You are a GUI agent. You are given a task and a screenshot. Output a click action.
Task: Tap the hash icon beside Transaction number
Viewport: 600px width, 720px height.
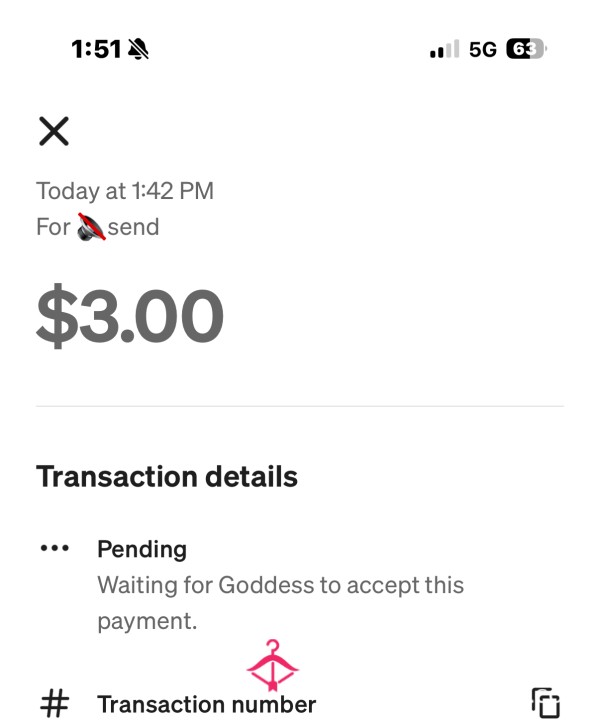pyautogui.click(x=55, y=703)
